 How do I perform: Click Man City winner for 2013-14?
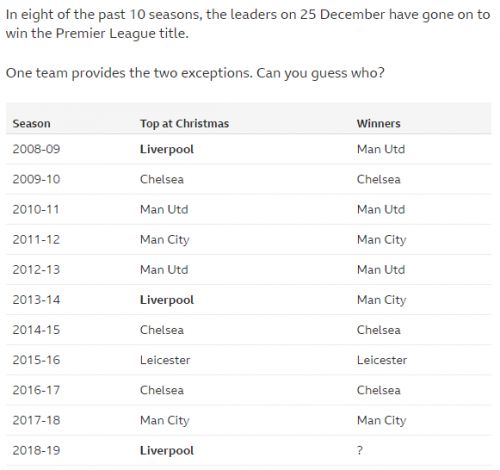(x=381, y=300)
